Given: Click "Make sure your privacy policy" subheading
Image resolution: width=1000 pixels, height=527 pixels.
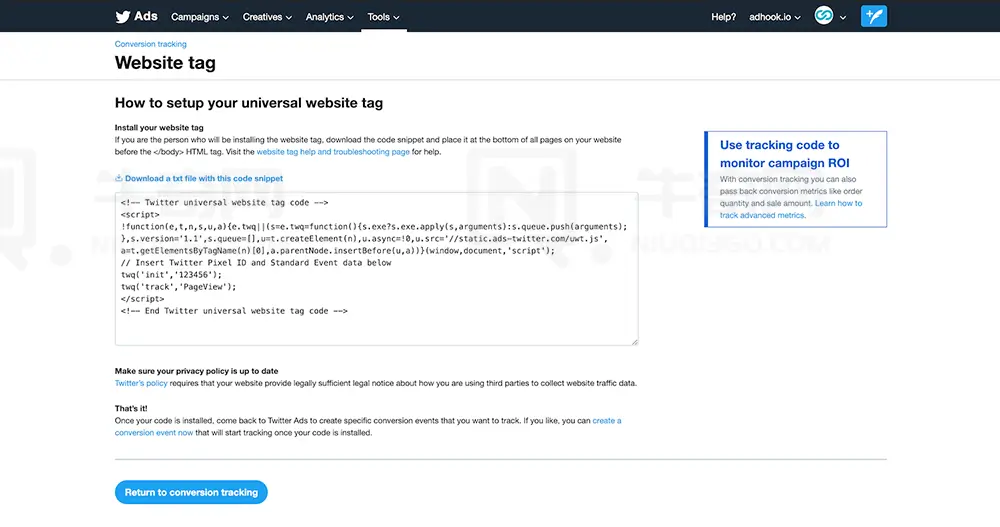Looking at the screenshot, I should point(196,371).
